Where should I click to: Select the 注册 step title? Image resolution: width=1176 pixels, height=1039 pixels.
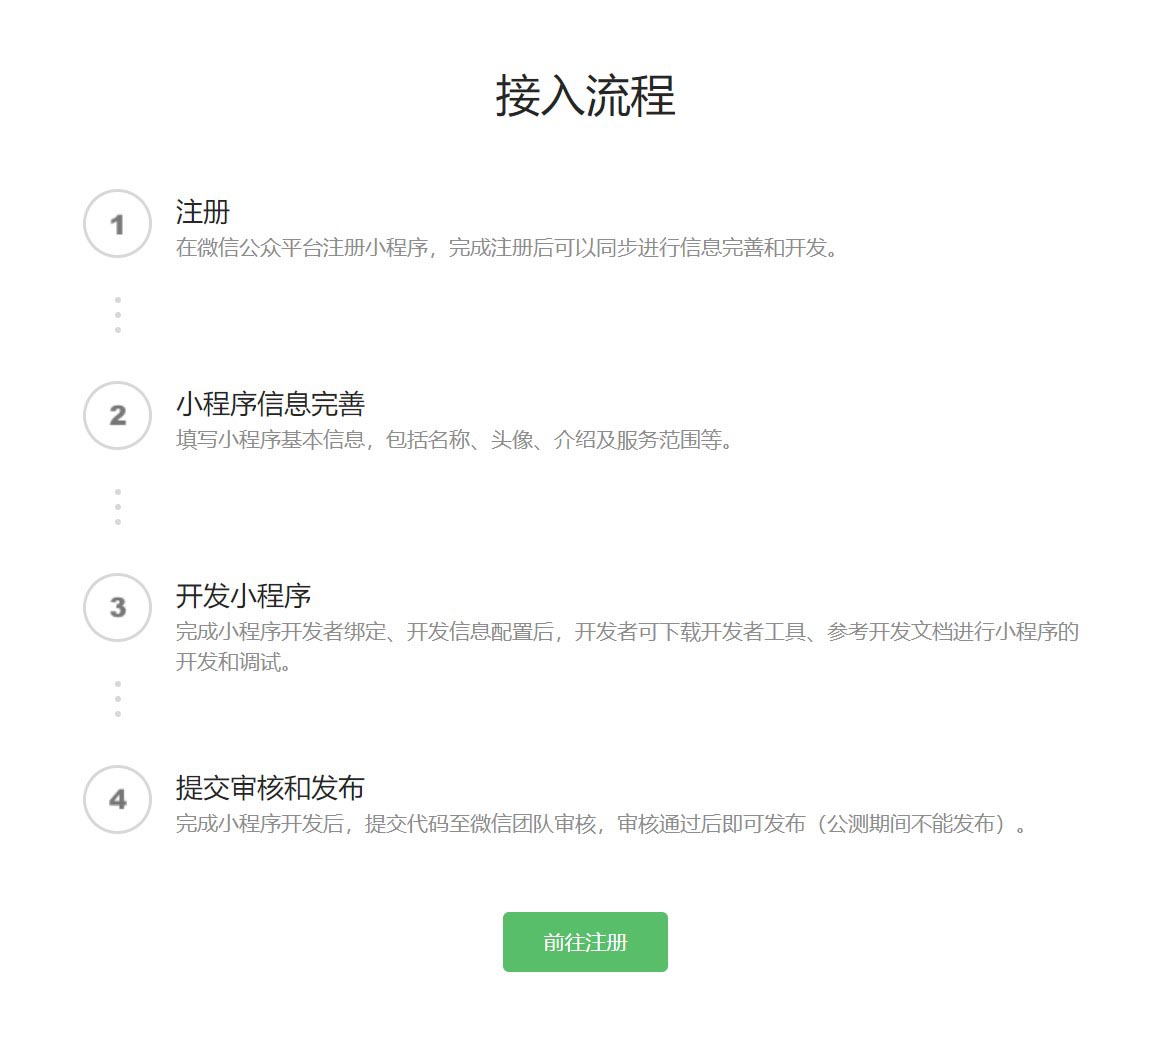click(202, 212)
